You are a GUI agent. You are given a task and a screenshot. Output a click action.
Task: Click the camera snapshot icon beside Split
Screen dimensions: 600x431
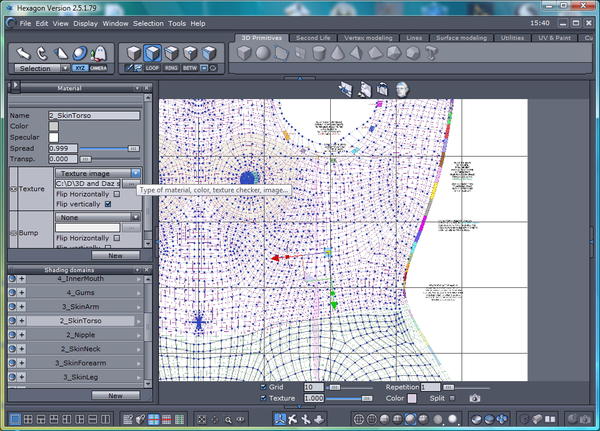click(475, 398)
